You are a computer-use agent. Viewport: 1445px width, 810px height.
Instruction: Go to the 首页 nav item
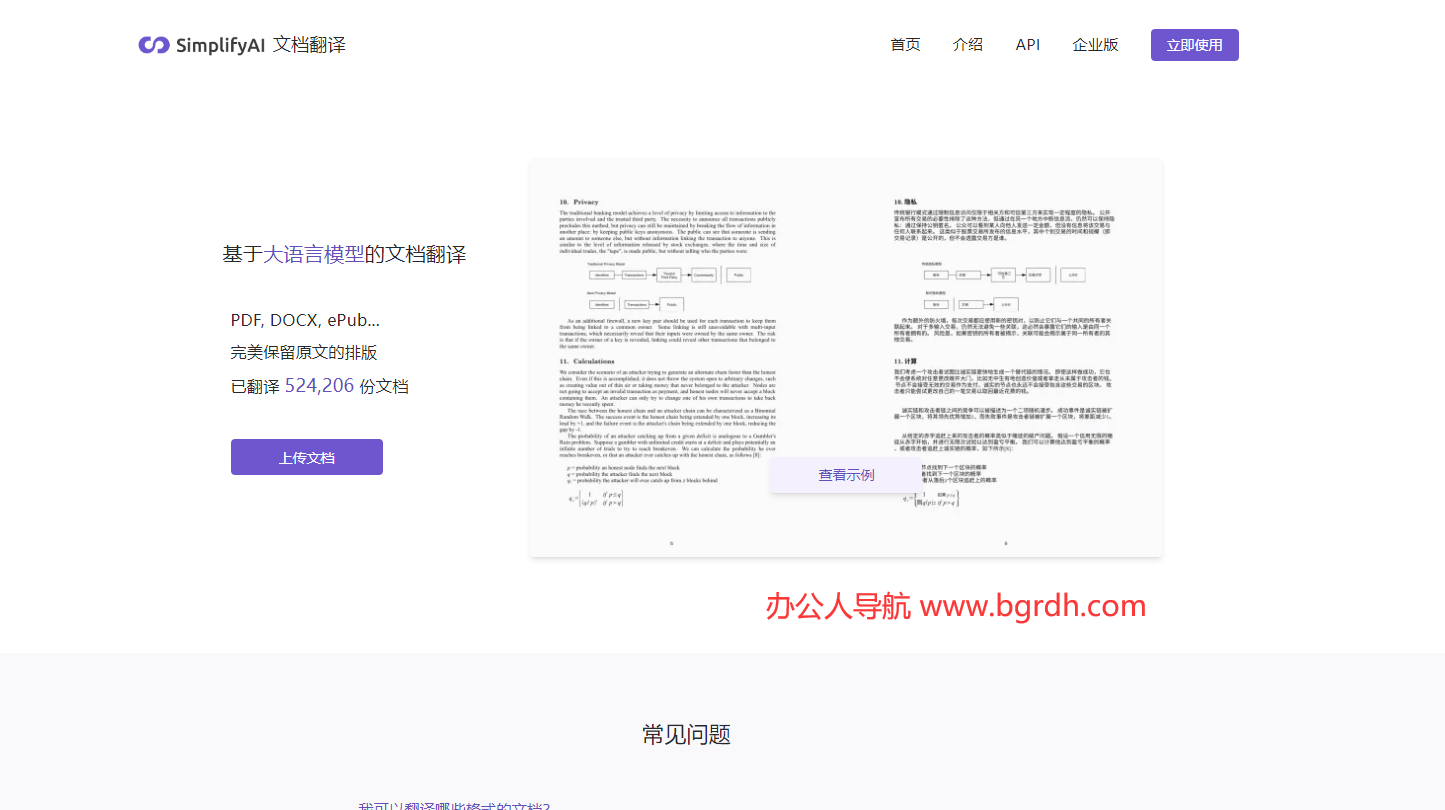905,45
